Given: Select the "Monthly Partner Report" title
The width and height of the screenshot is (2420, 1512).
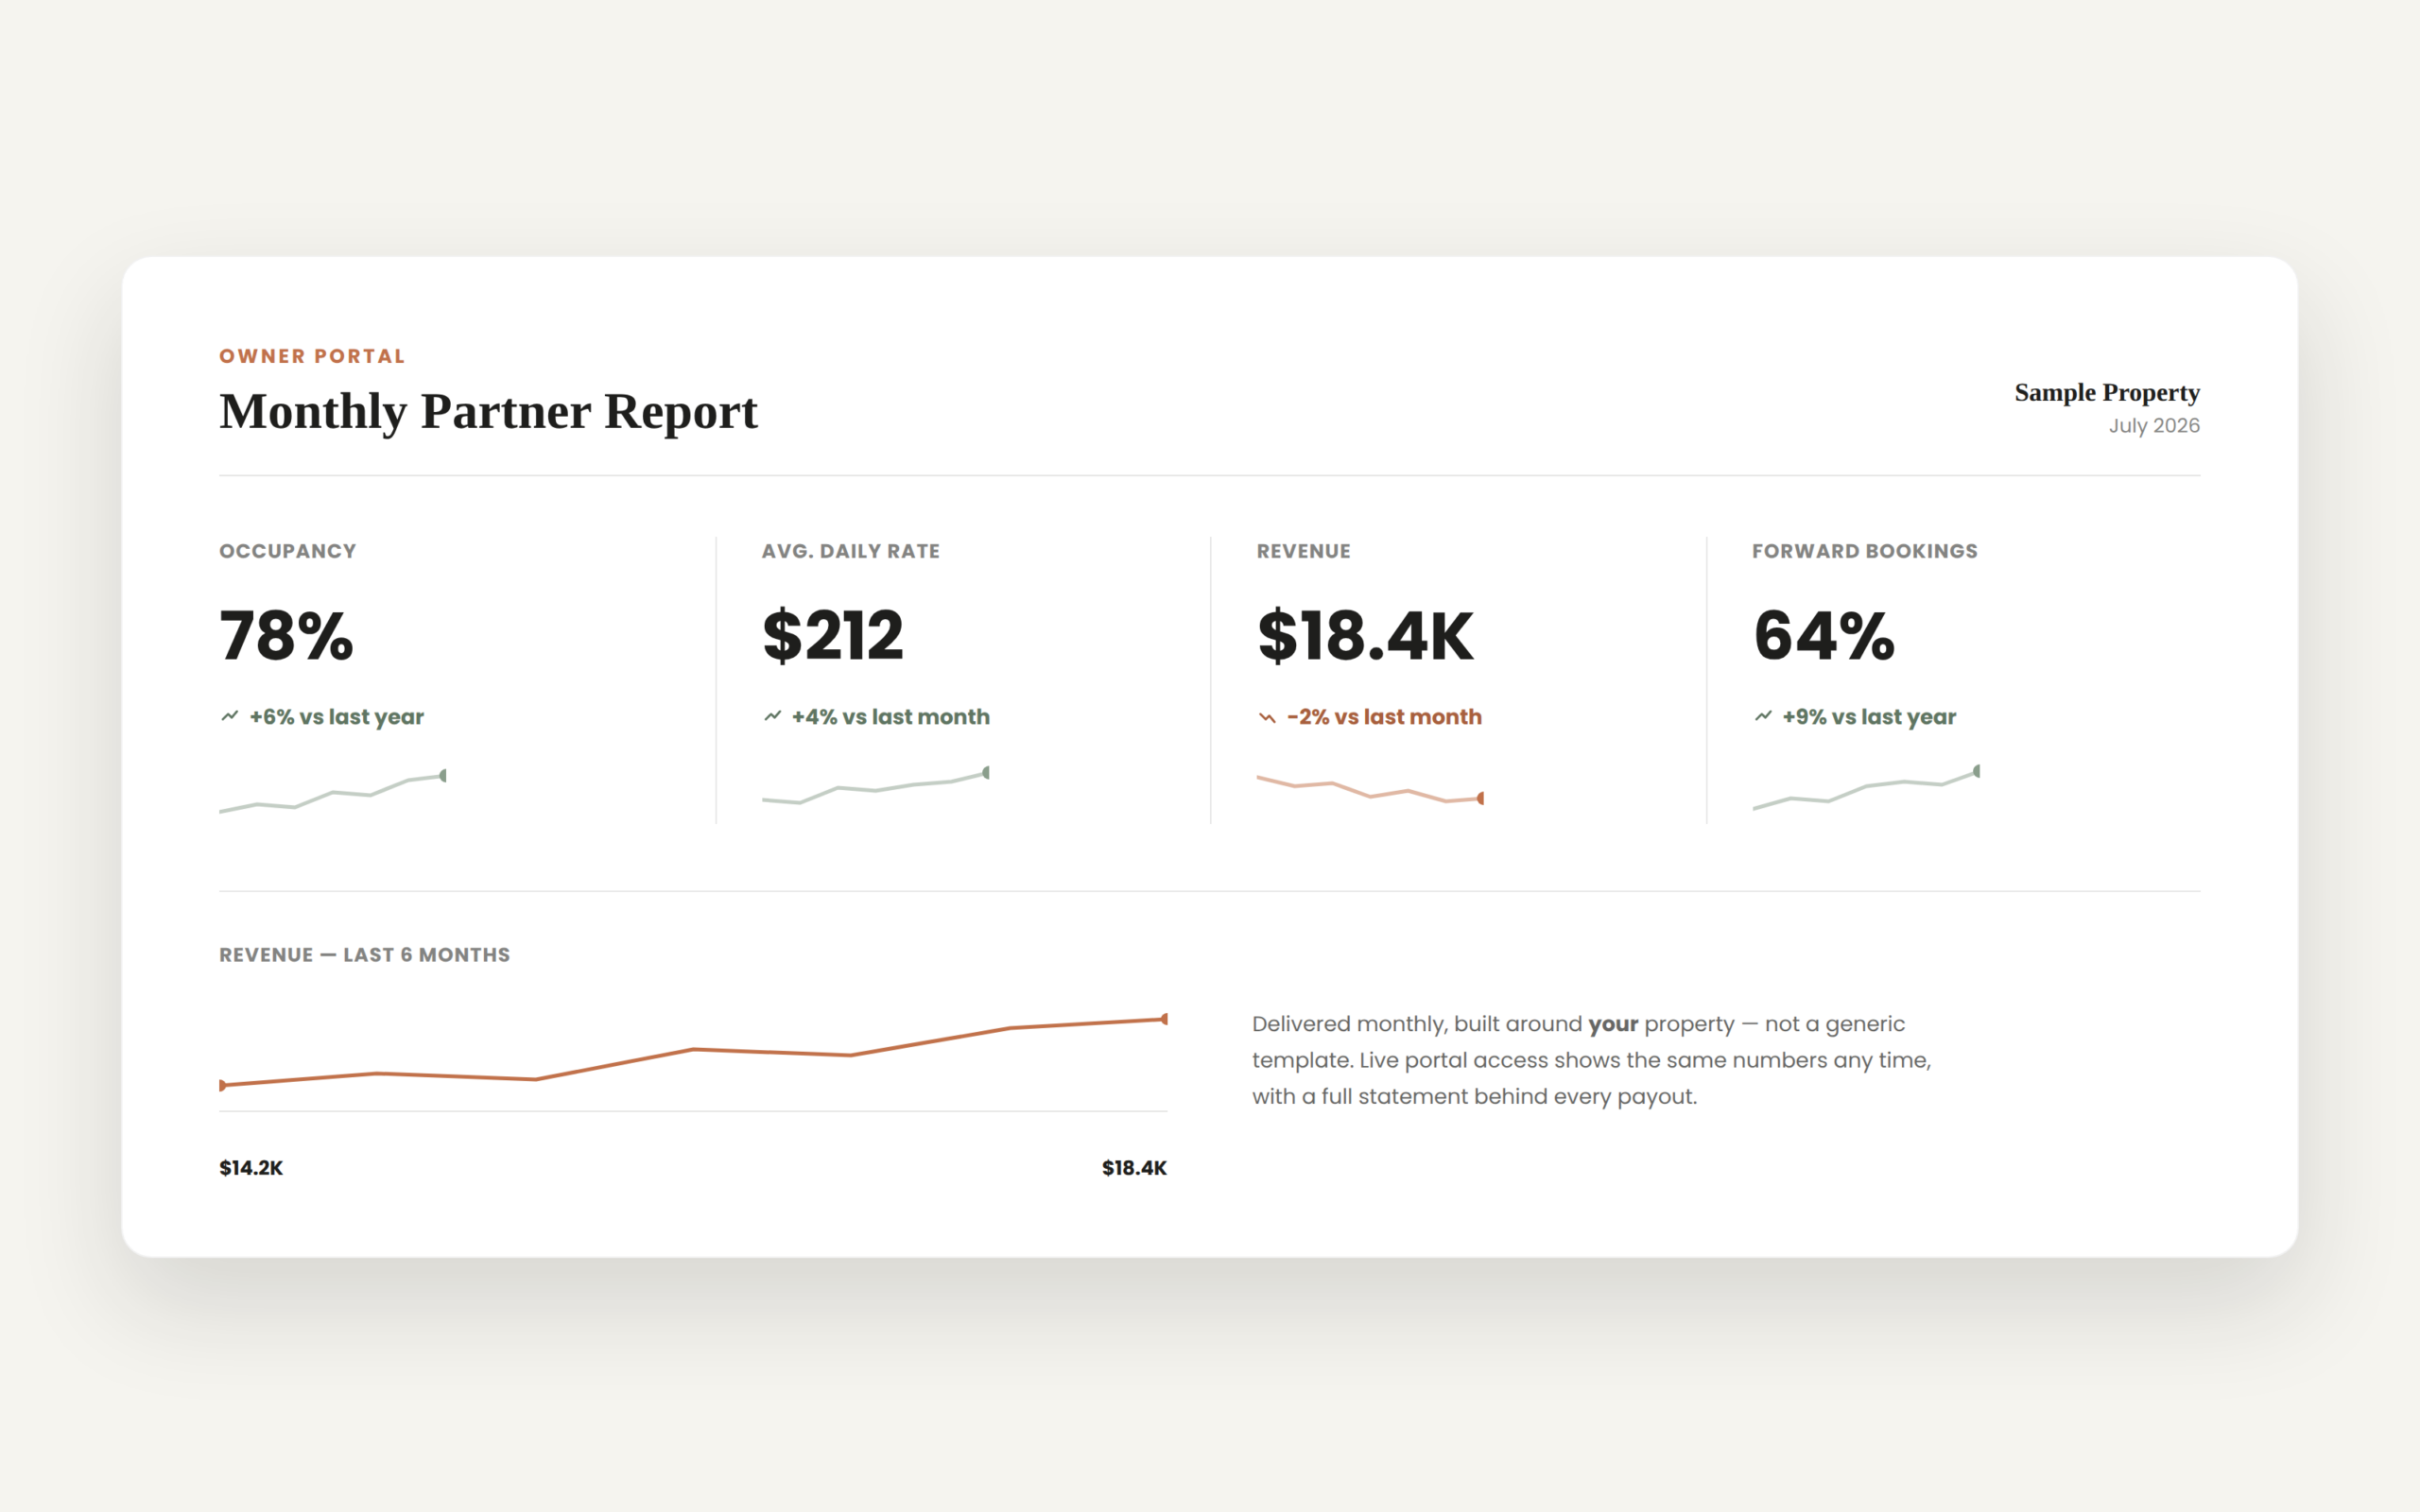Looking at the screenshot, I should [x=488, y=411].
